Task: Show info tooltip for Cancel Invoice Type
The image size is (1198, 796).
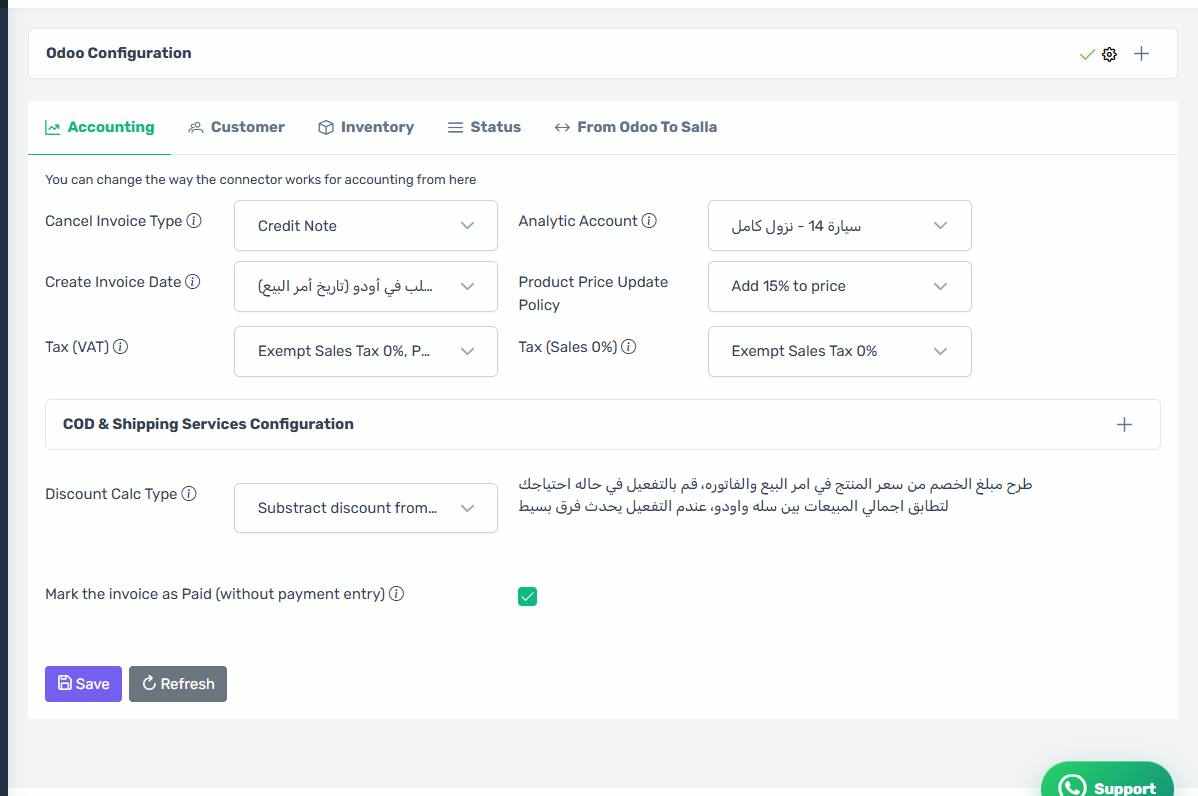Action: coord(194,221)
